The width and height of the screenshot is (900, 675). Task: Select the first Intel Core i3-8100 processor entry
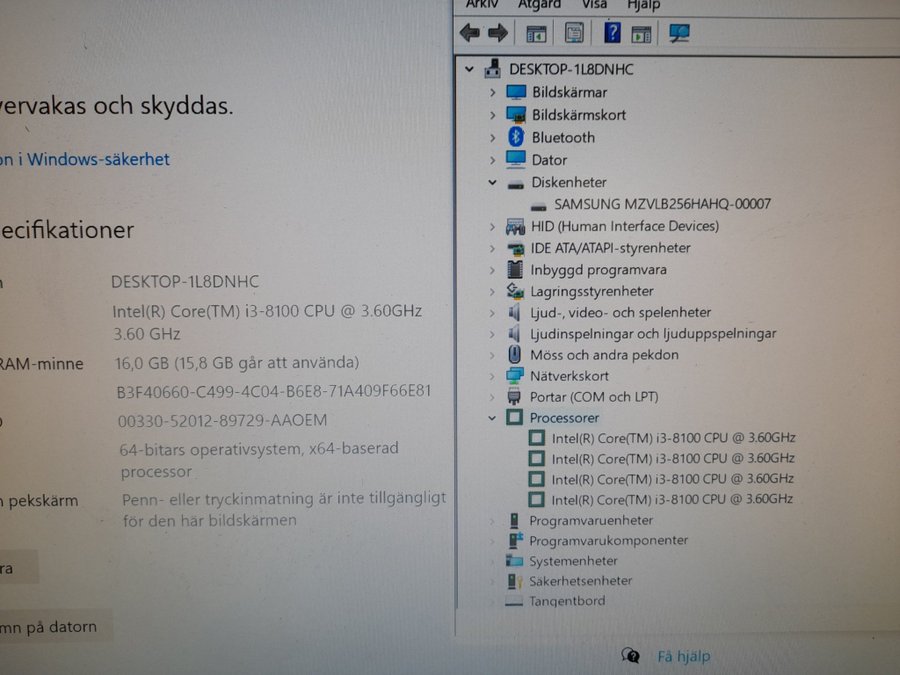pos(673,437)
